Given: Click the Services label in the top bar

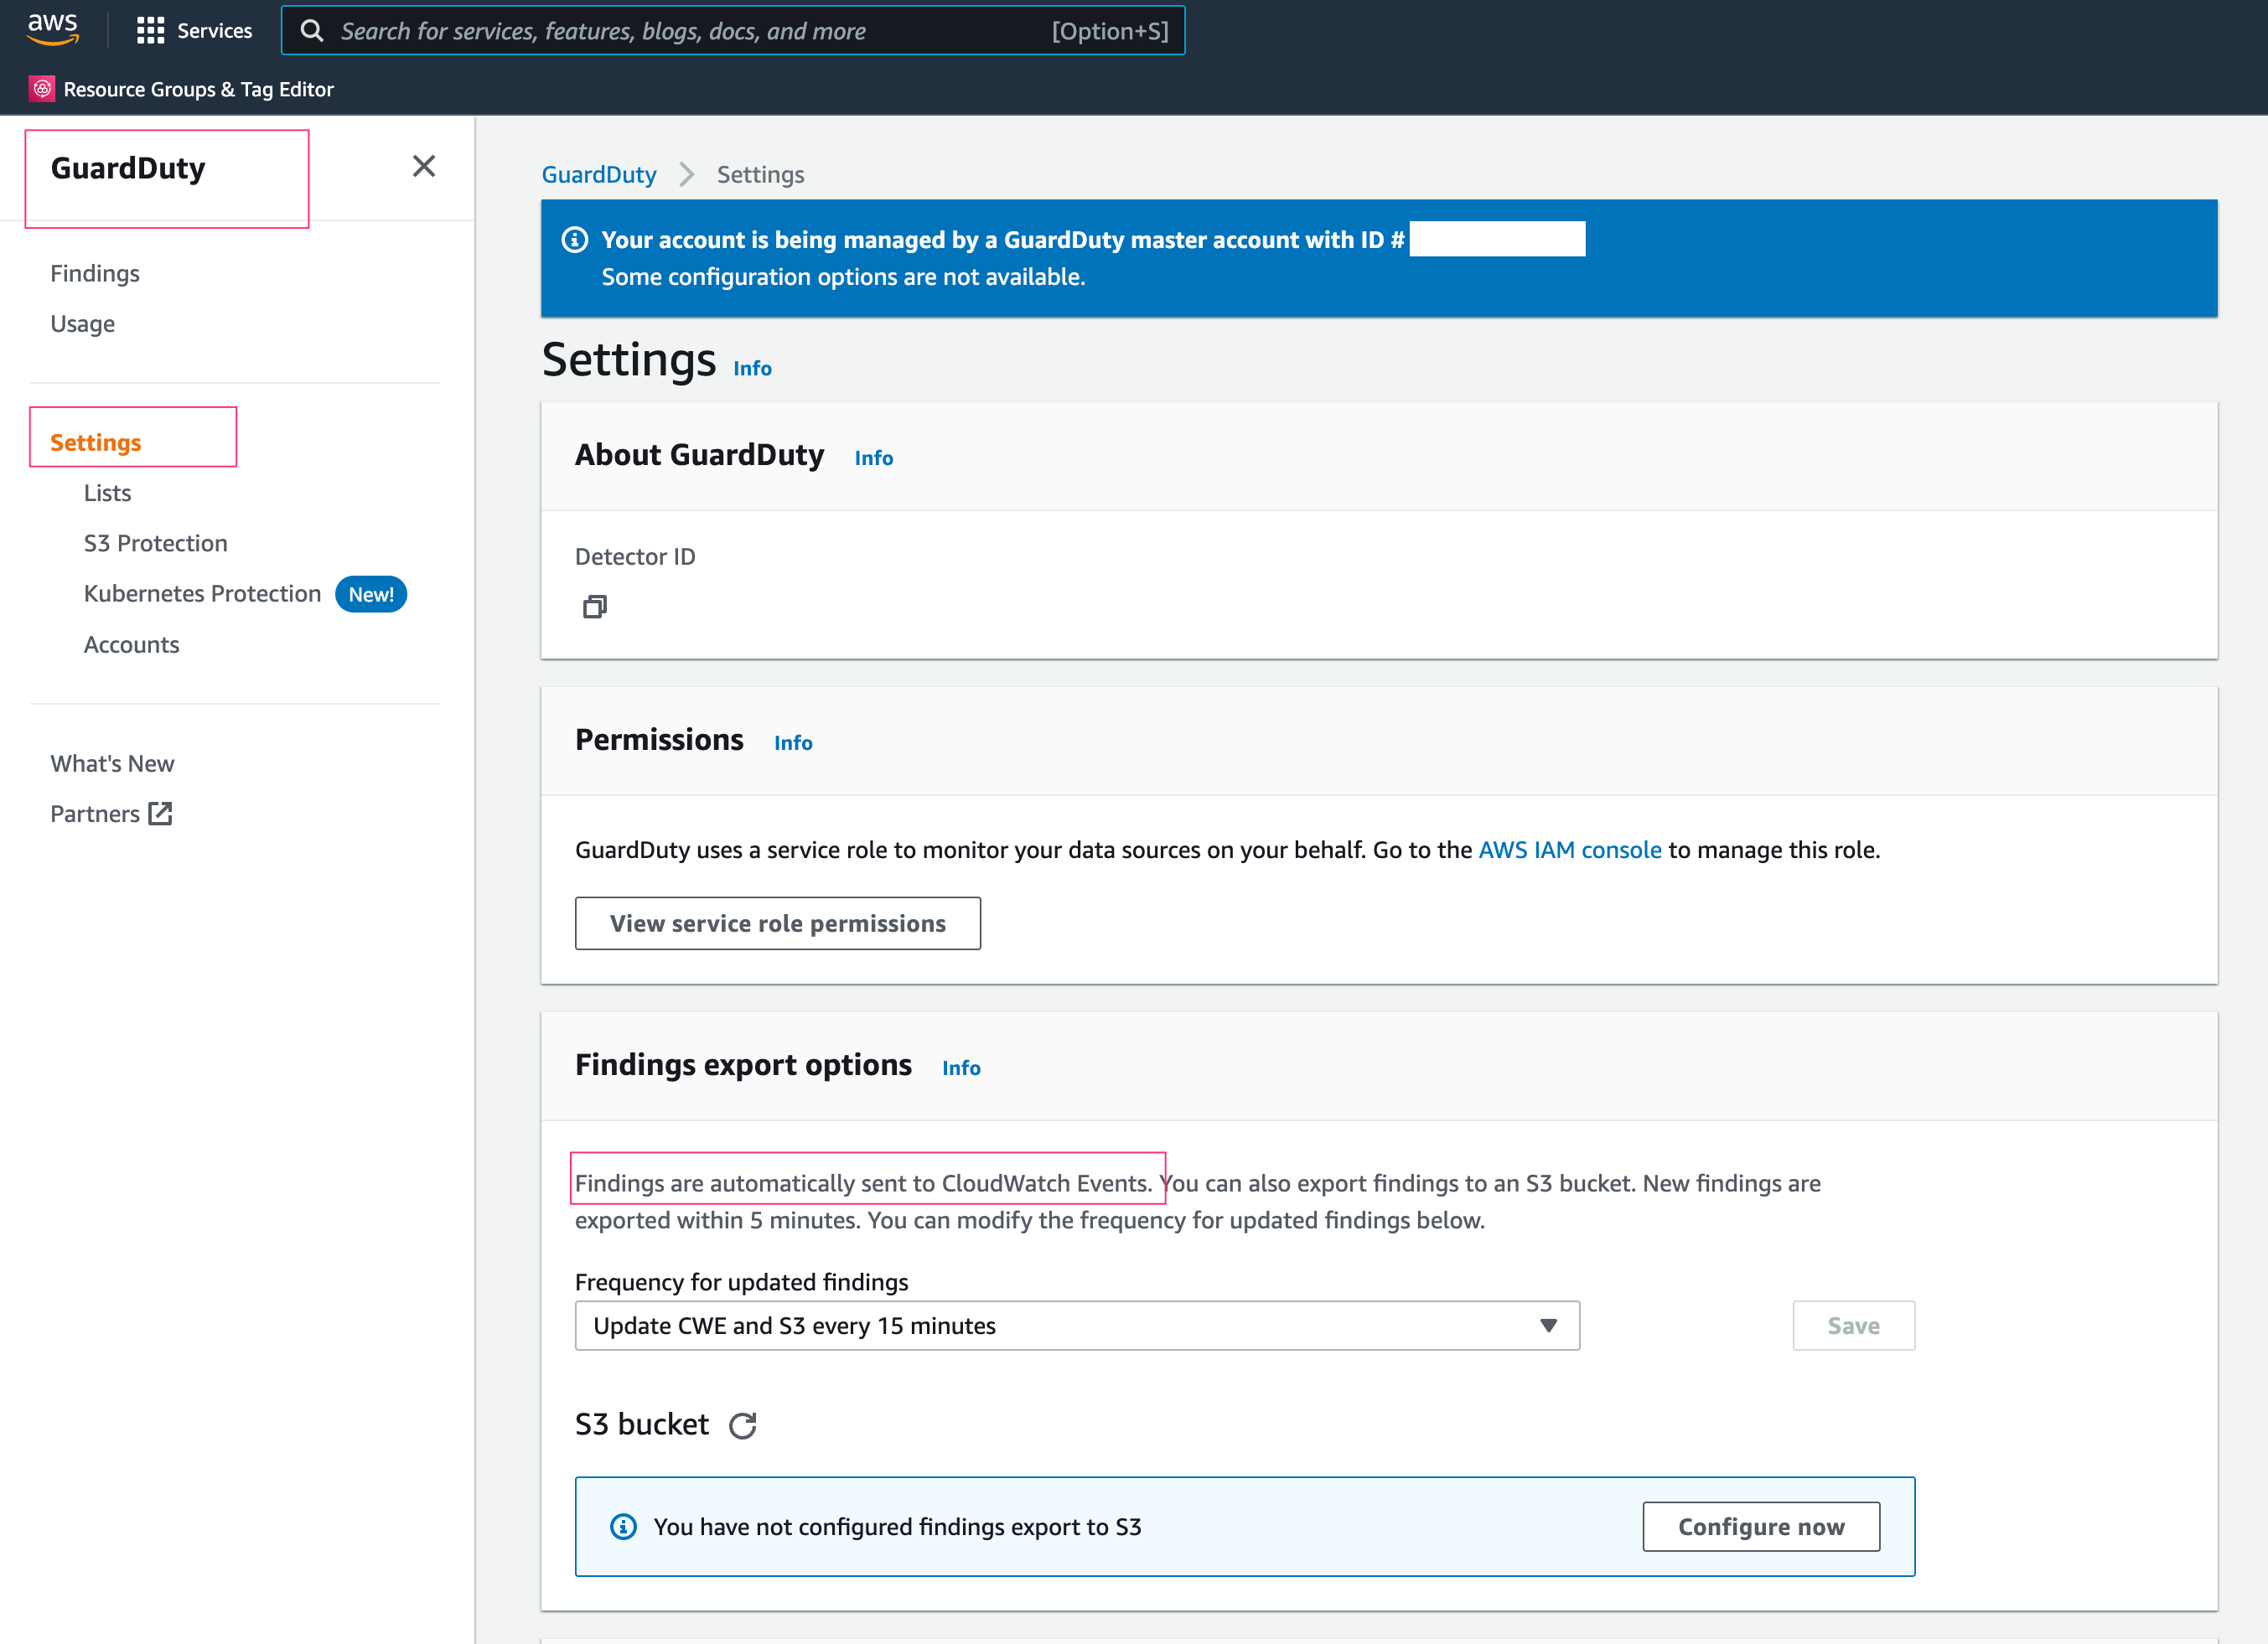Looking at the screenshot, I should coord(215,31).
